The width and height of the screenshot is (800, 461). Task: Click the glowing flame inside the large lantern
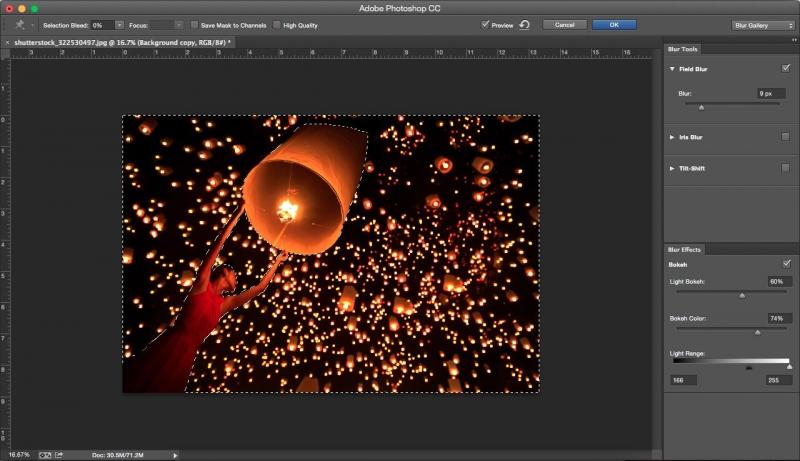point(288,210)
